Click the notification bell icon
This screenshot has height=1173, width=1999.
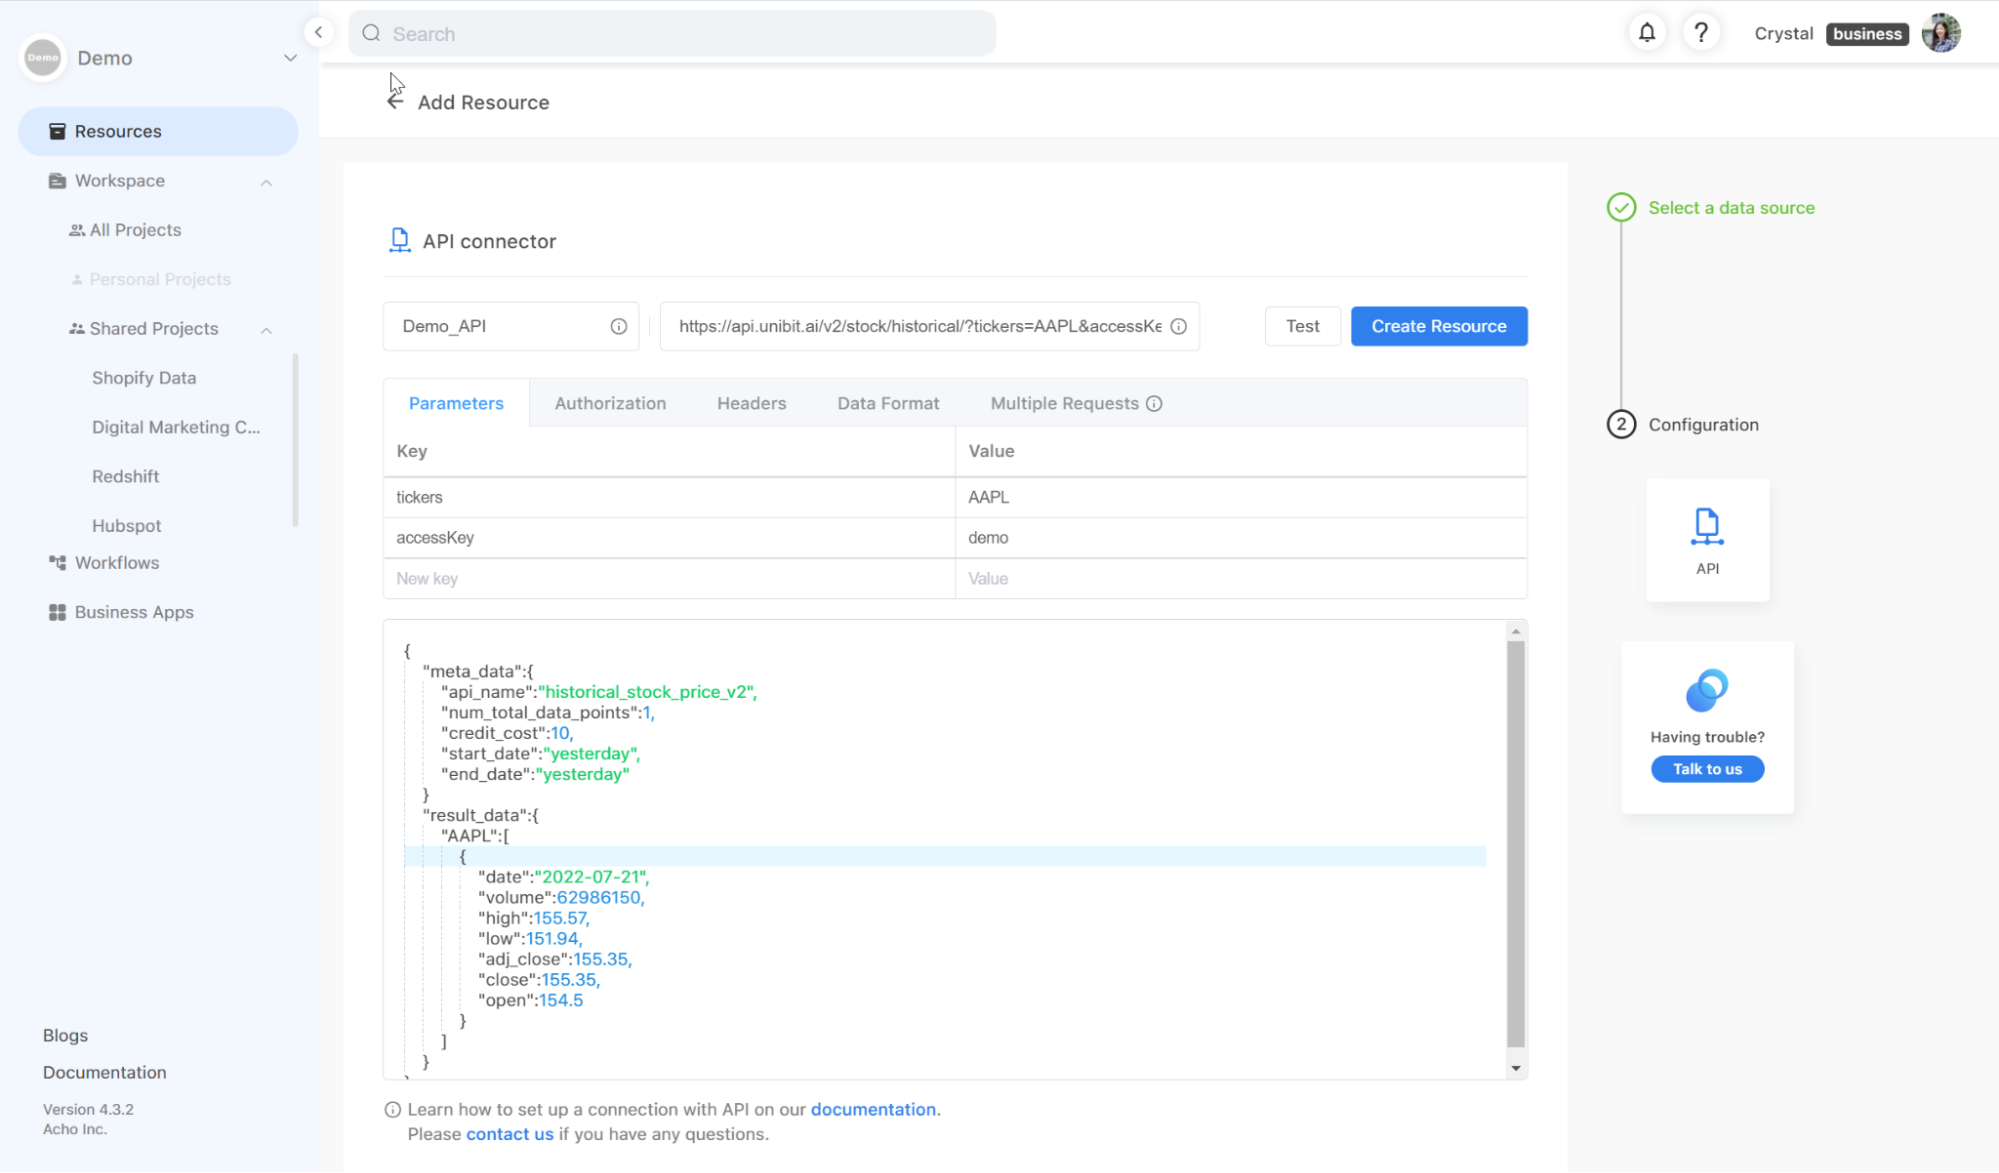coord(1646,33)
